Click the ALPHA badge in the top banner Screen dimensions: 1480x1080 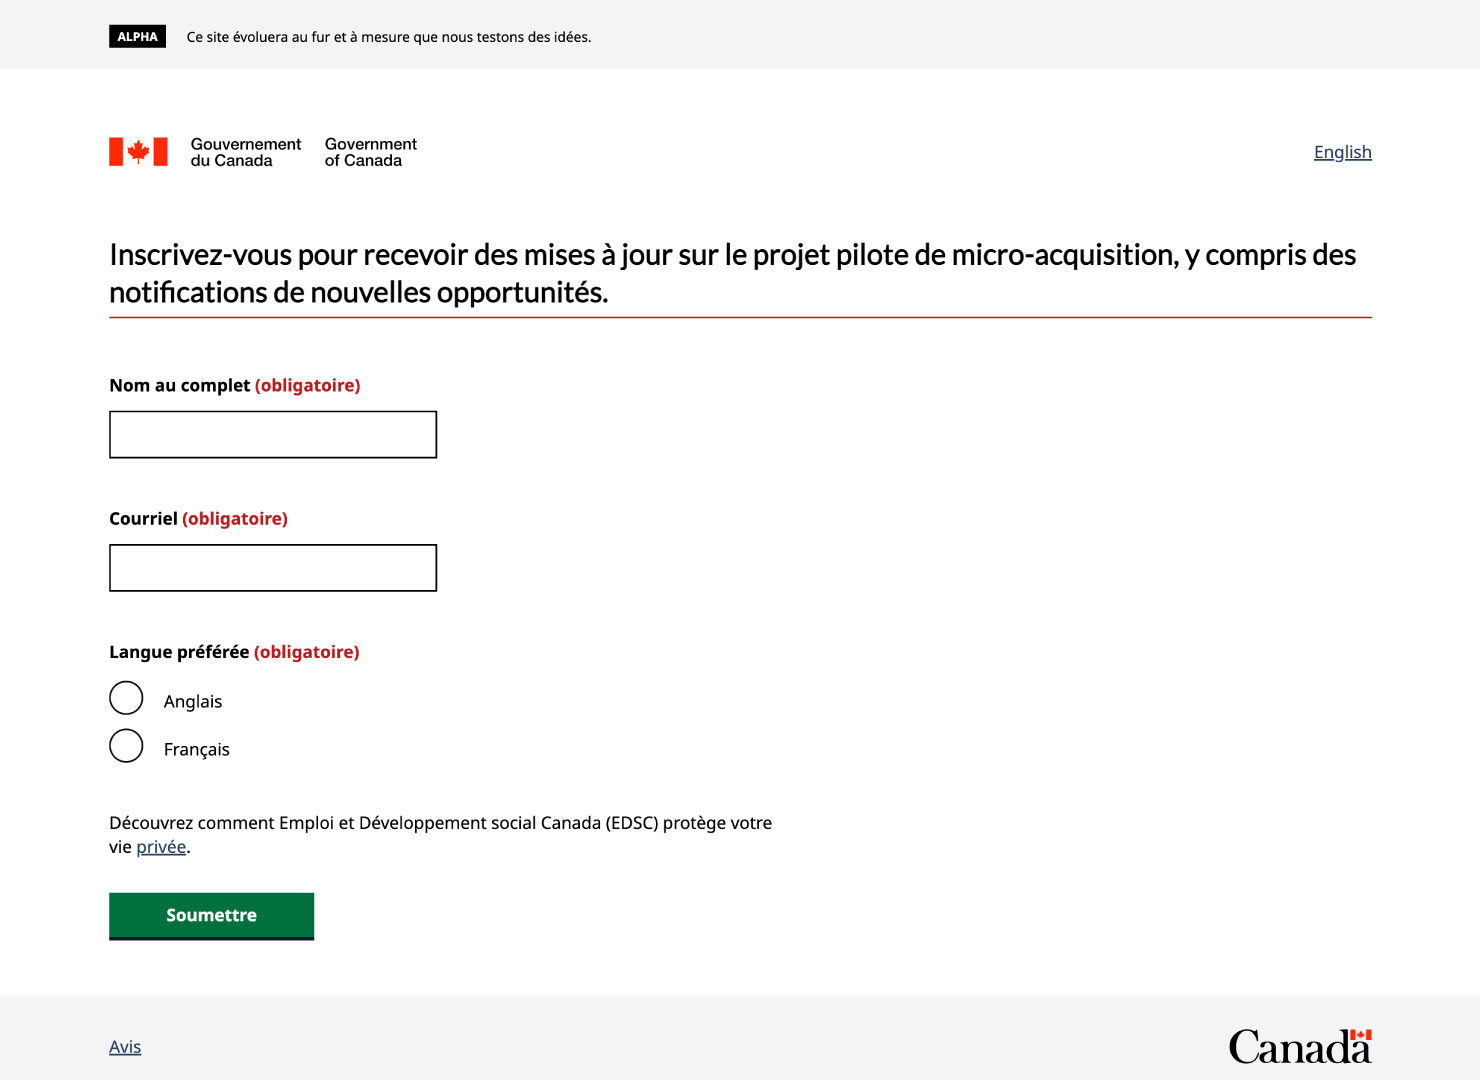pyautogui.click(x=137, y=36)
